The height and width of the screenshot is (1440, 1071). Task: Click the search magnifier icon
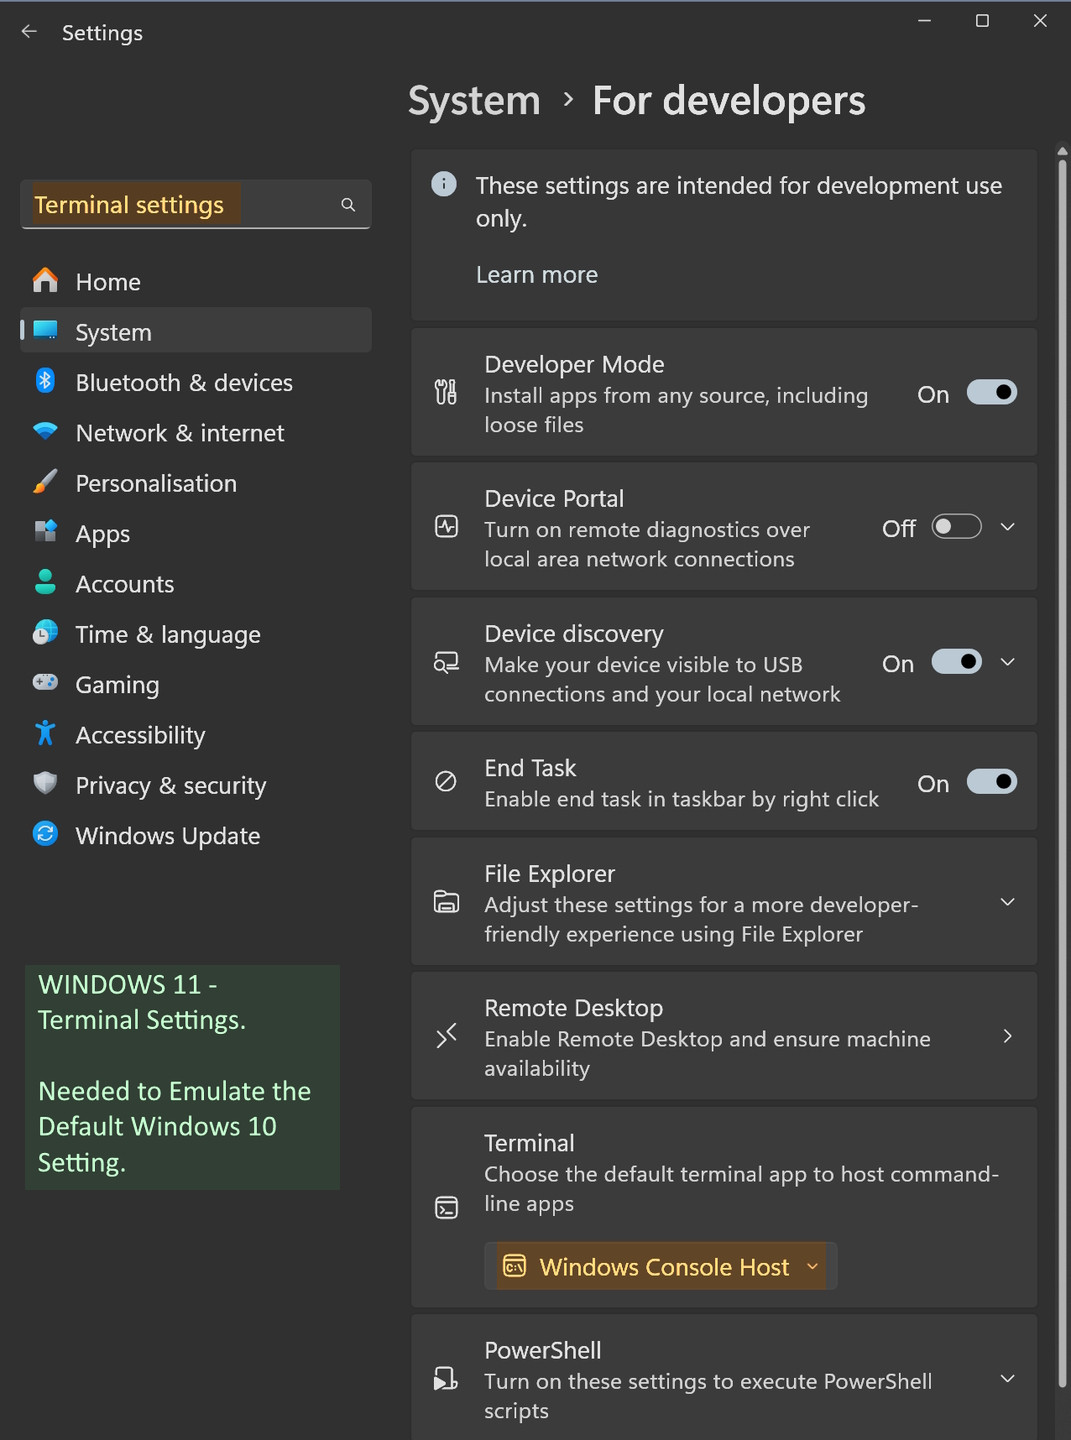coord(348,205)
